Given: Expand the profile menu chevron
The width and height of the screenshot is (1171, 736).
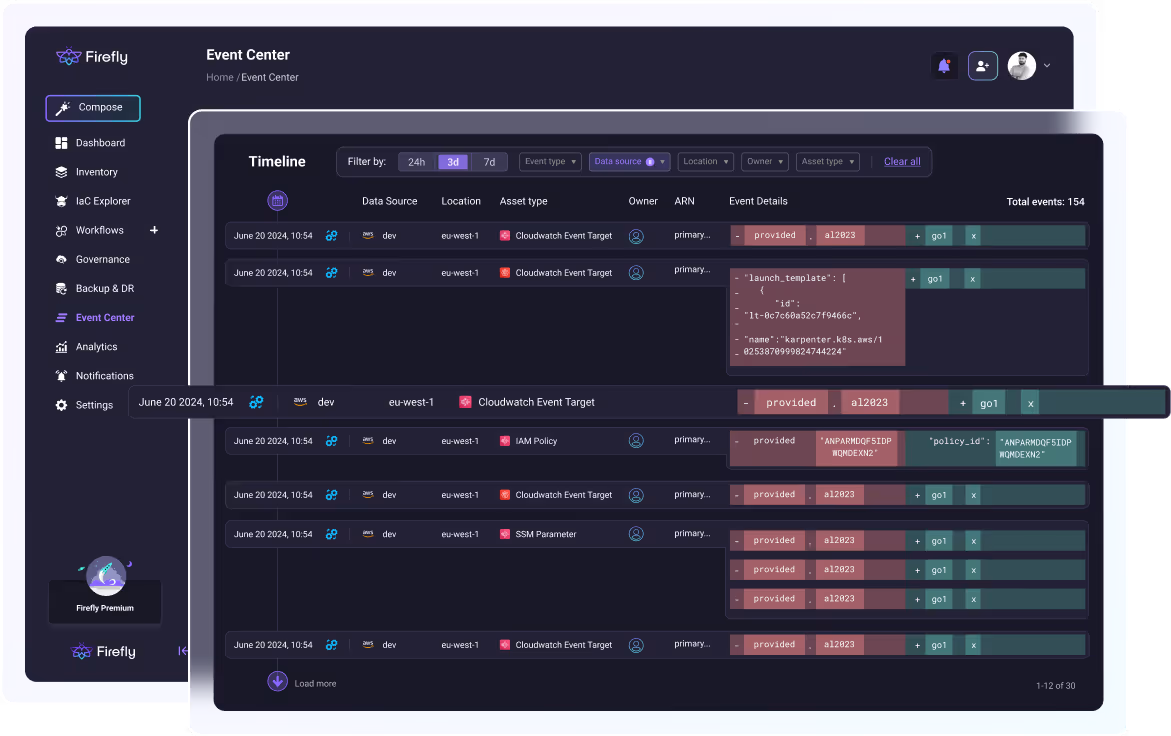Looking at the screenshot, I should pos(1047,66).
